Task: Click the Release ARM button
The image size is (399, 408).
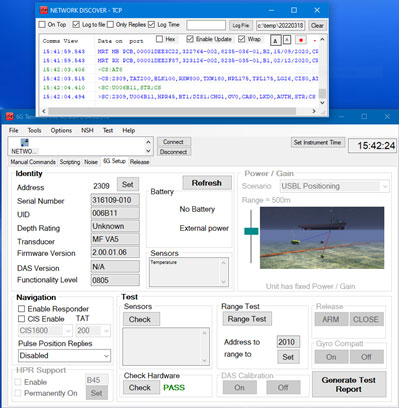Action: click(x=331, y=319)
